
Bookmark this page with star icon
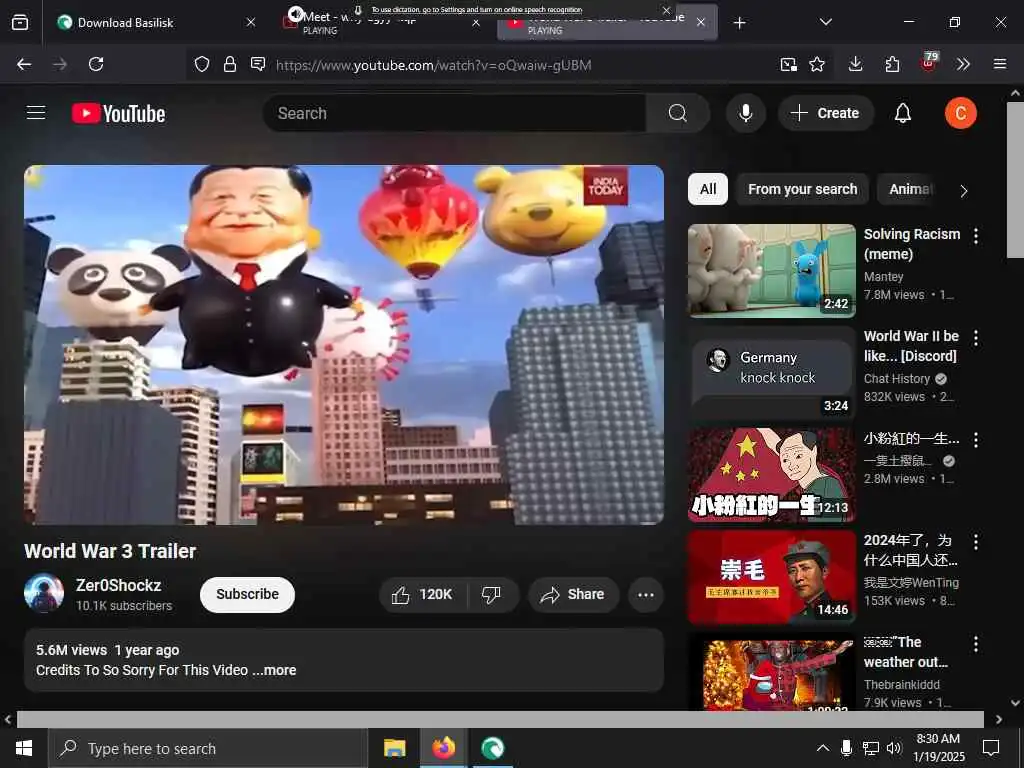click(817, 64)
